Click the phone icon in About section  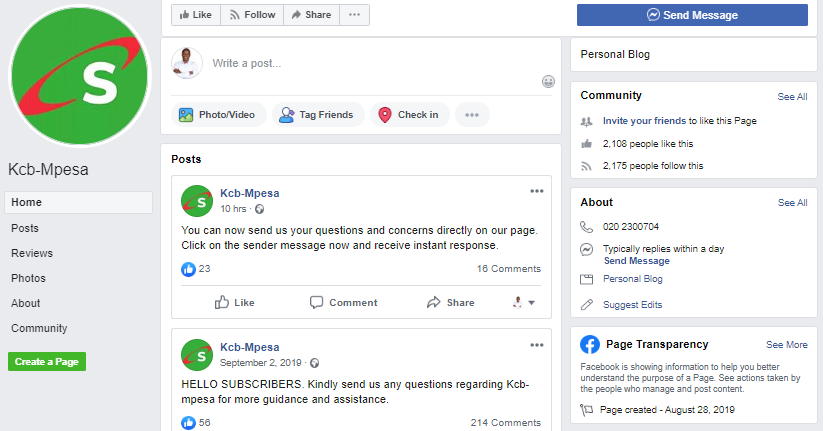pos(586,227)
